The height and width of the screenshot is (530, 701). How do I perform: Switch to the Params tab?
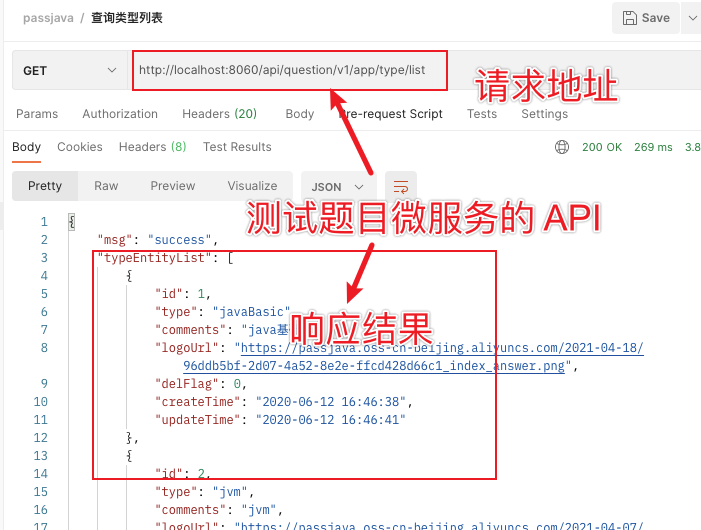(37, 114)
